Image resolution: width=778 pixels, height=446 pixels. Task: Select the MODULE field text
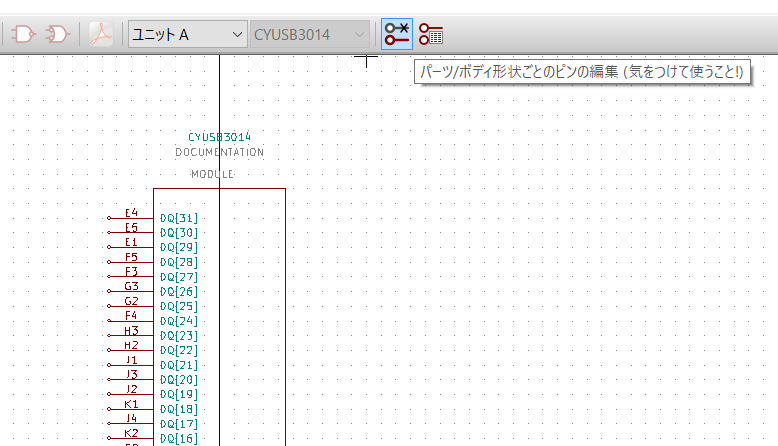click(x=212, y=174)
